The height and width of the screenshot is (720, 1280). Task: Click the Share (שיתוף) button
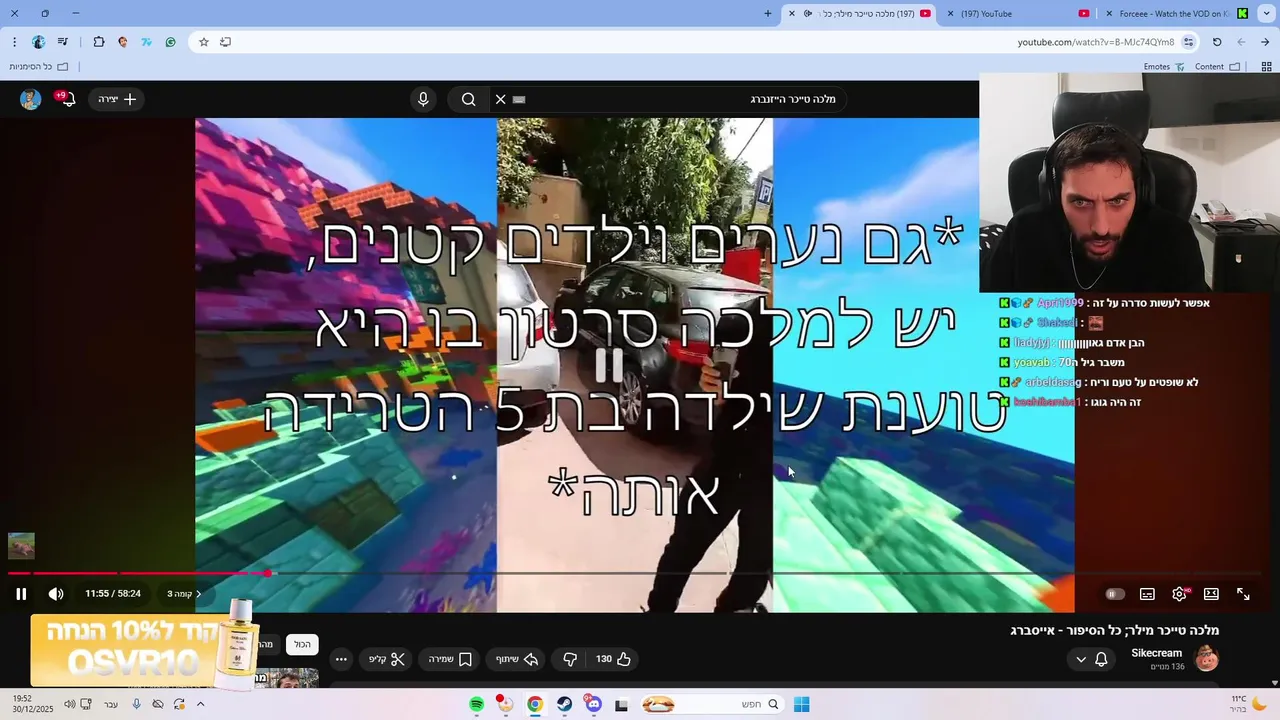517,659
